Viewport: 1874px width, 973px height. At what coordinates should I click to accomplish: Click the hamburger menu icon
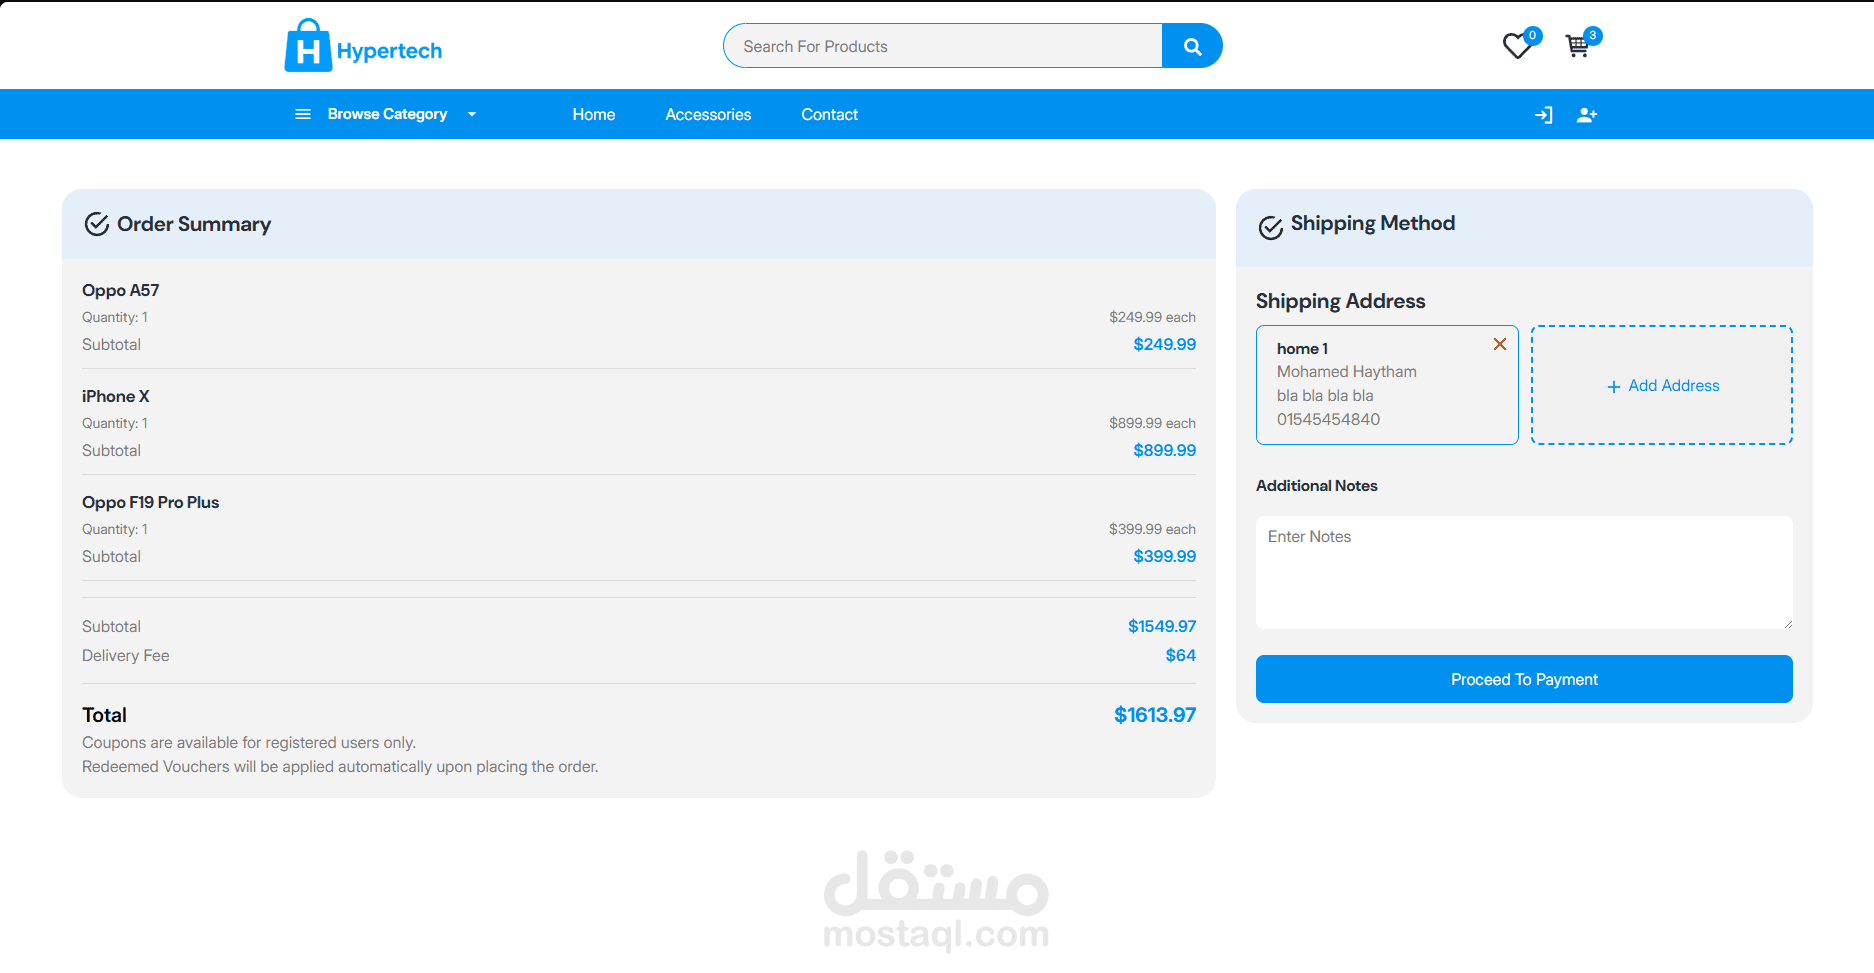pos(303,114)
